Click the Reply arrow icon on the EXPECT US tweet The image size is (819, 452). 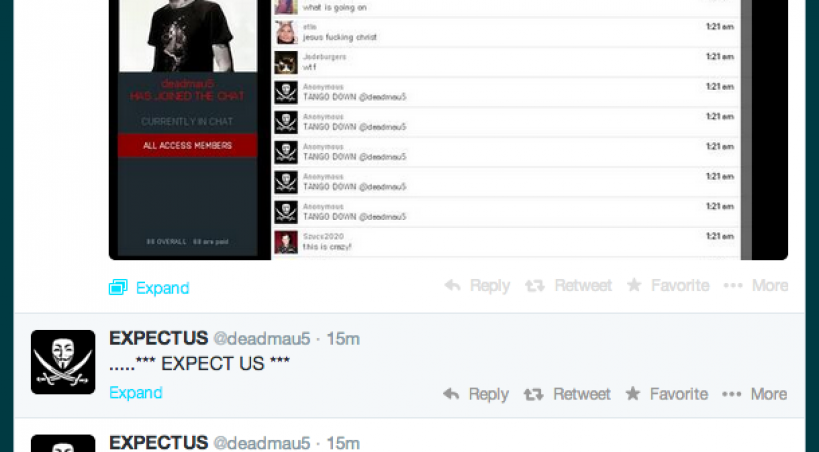click(x=451, y=393)
